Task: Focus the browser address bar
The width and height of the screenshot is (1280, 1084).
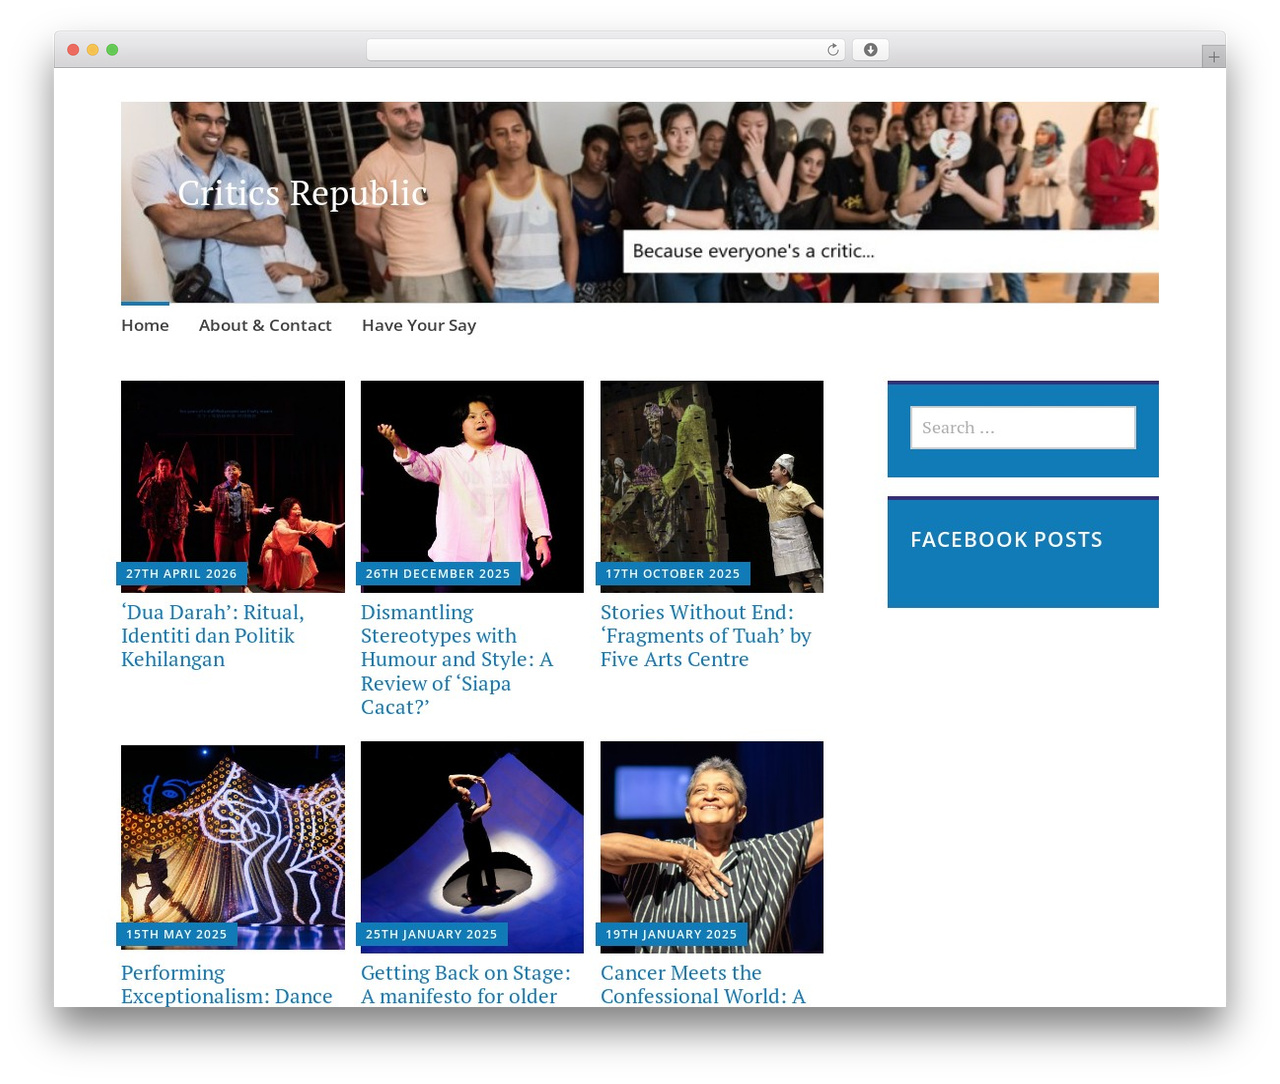Action: pyautogui.click(x=605, y=50)
